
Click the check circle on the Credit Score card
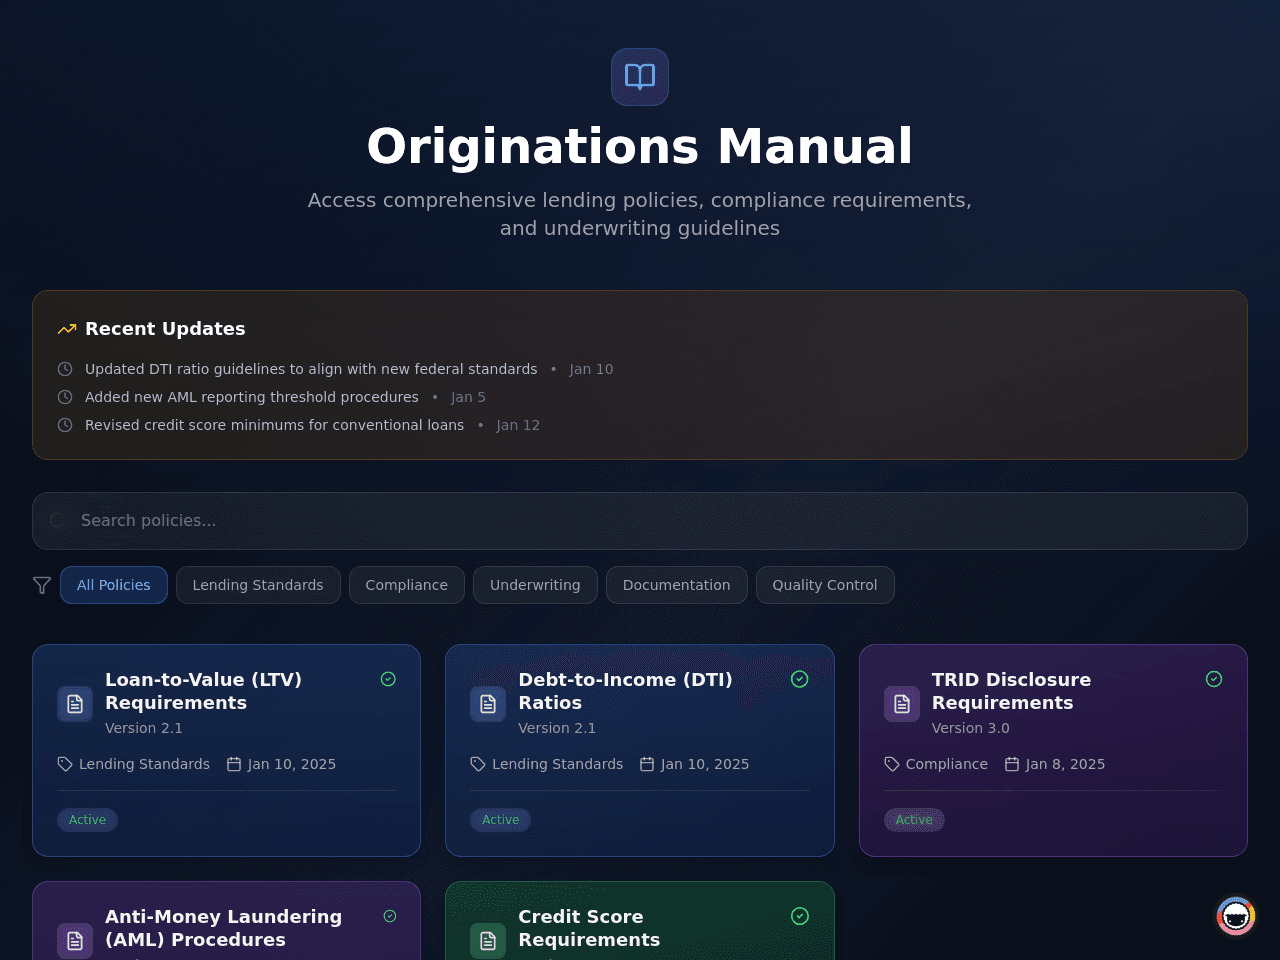(800, 916)
